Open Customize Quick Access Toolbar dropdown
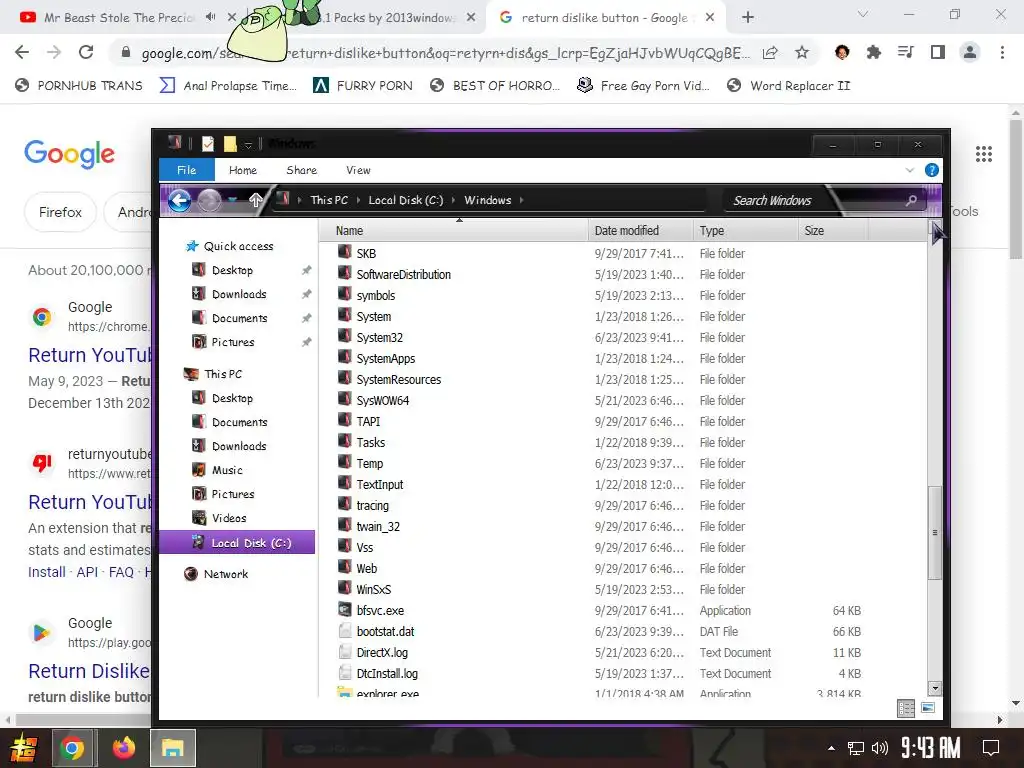The width and height of the screenshot is (1024, 768). 248,144
